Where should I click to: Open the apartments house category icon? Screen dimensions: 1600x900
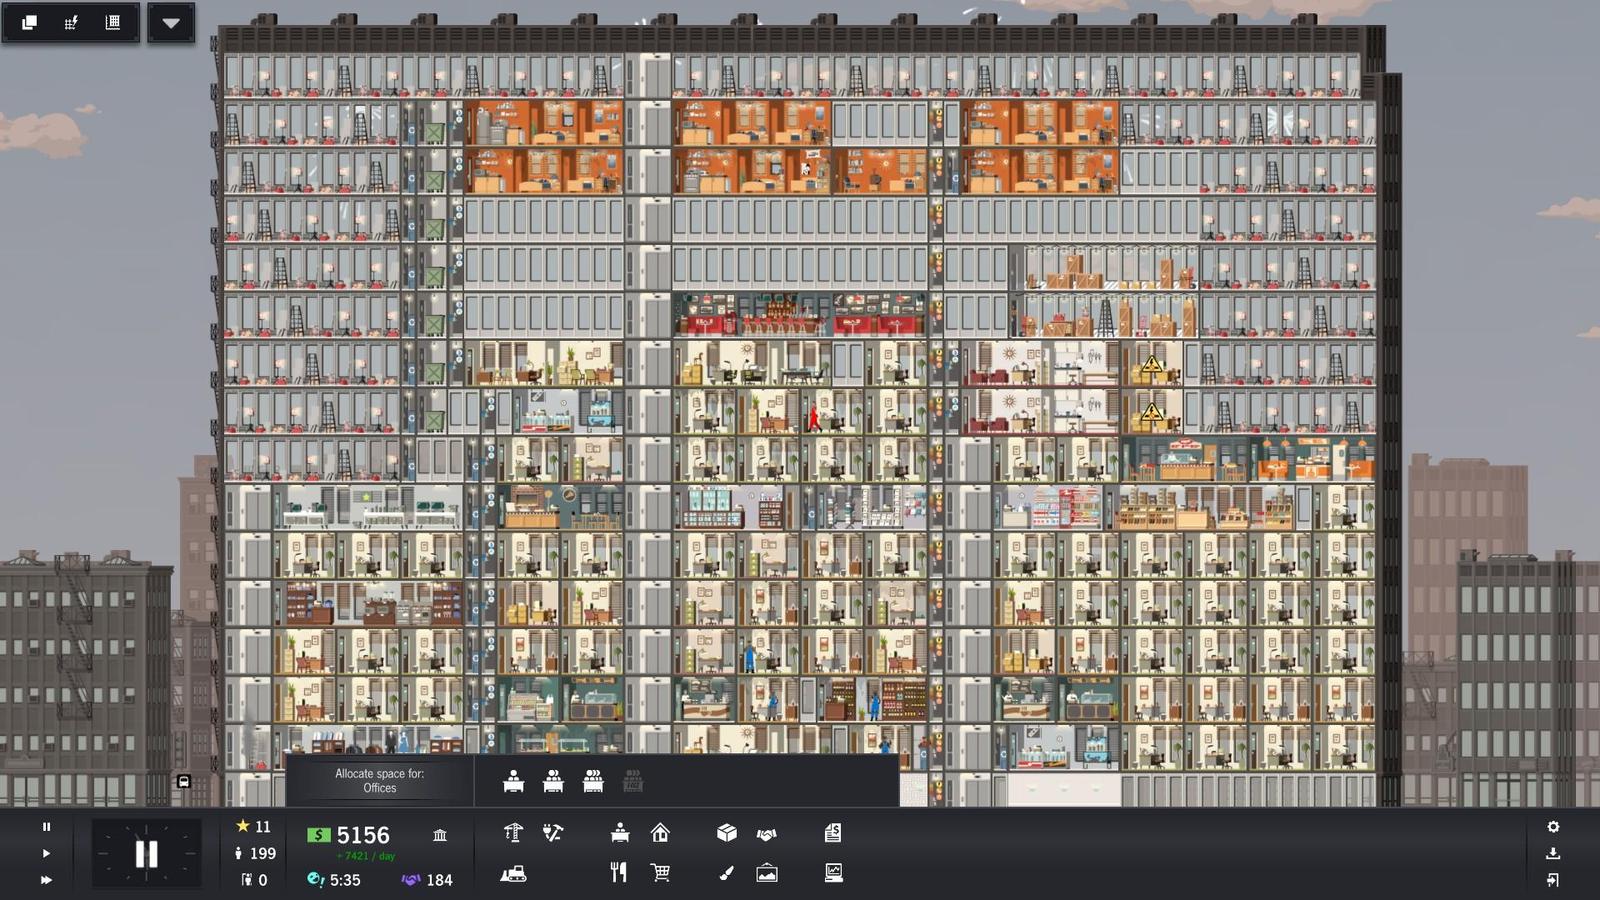[660, 833]
